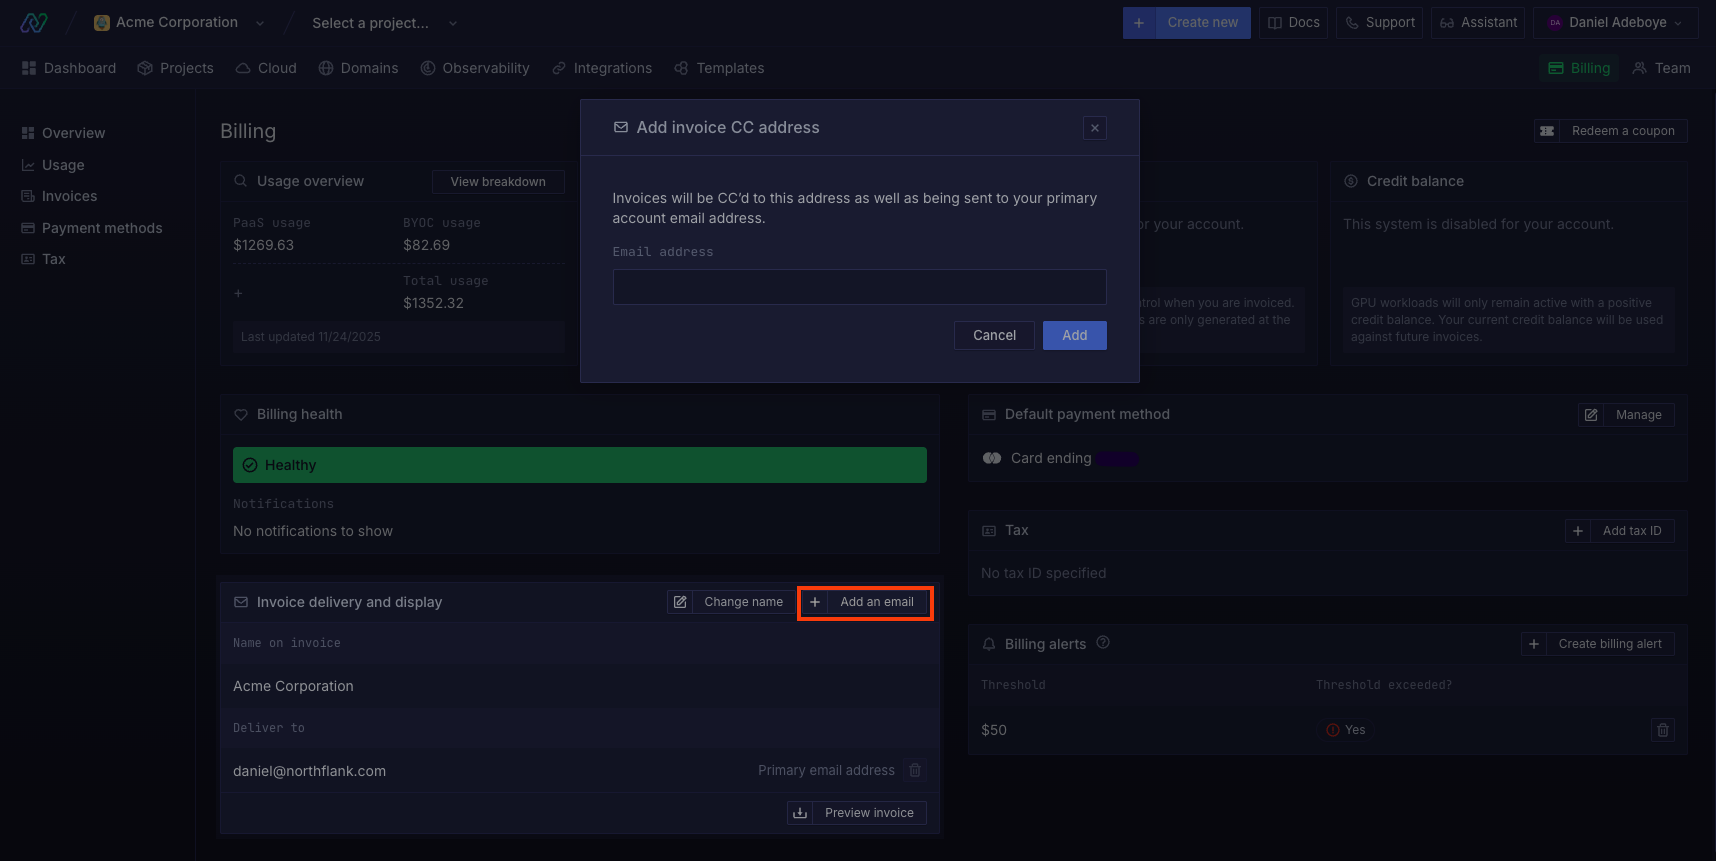Image resolution: width=1716 pixels, height=861 pixels.
Task: Click the plus expander in Usage overview
Action: 238,293
